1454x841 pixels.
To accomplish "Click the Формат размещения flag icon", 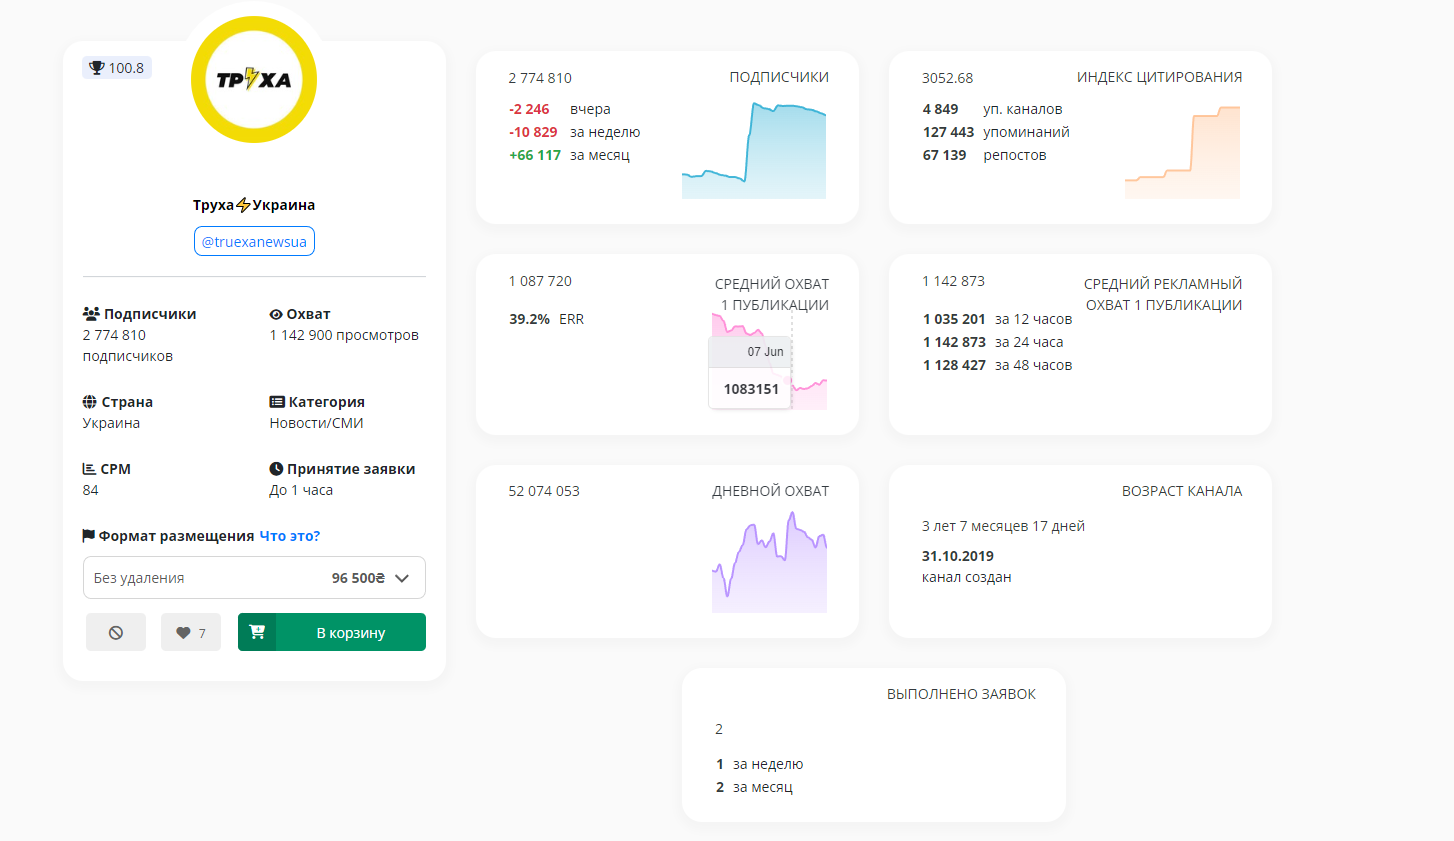I will [x=89, y=536].
